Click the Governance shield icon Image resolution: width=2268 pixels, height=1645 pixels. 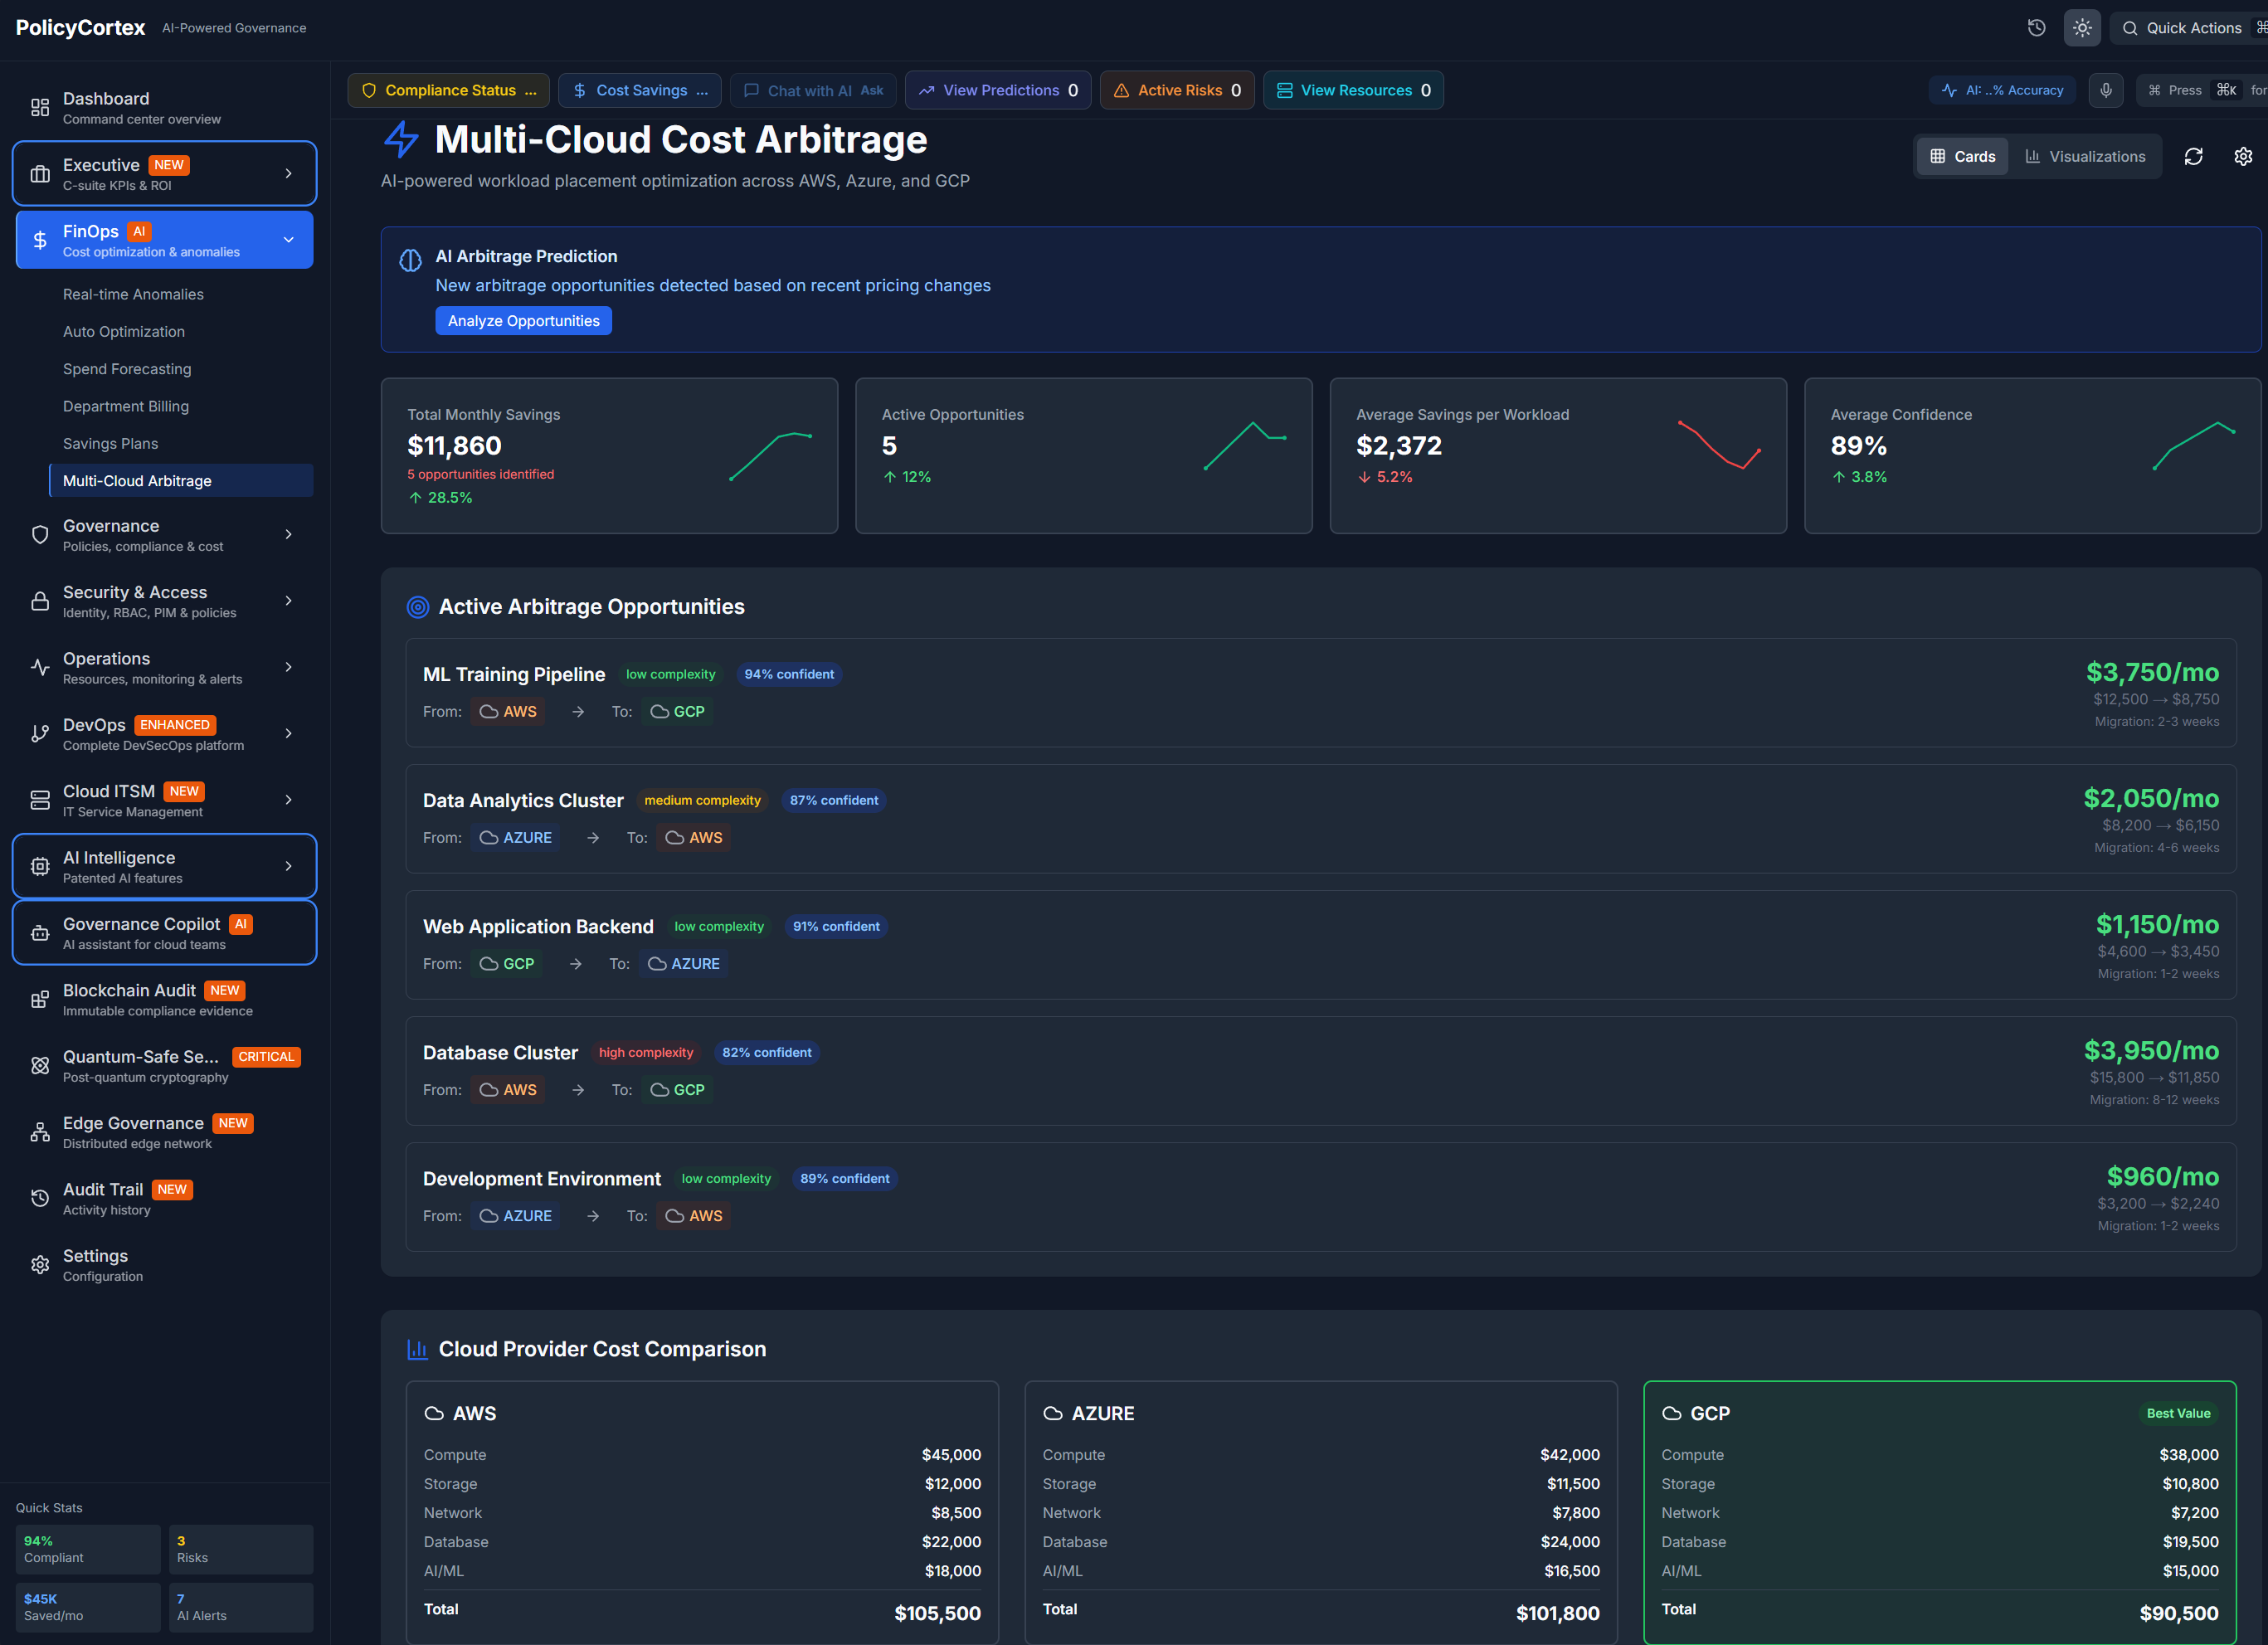point(40,535)
